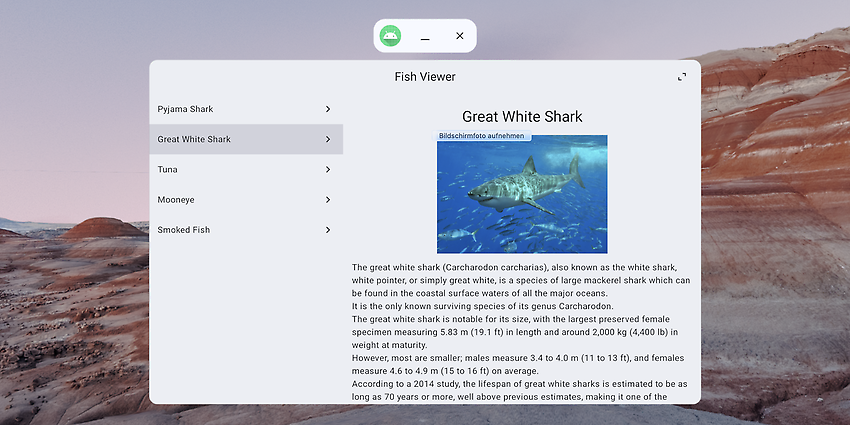Image resolution: width=850 pixels, height=425 pixels.
Task: Click the great white shark photo
Action: click(522, 194)
